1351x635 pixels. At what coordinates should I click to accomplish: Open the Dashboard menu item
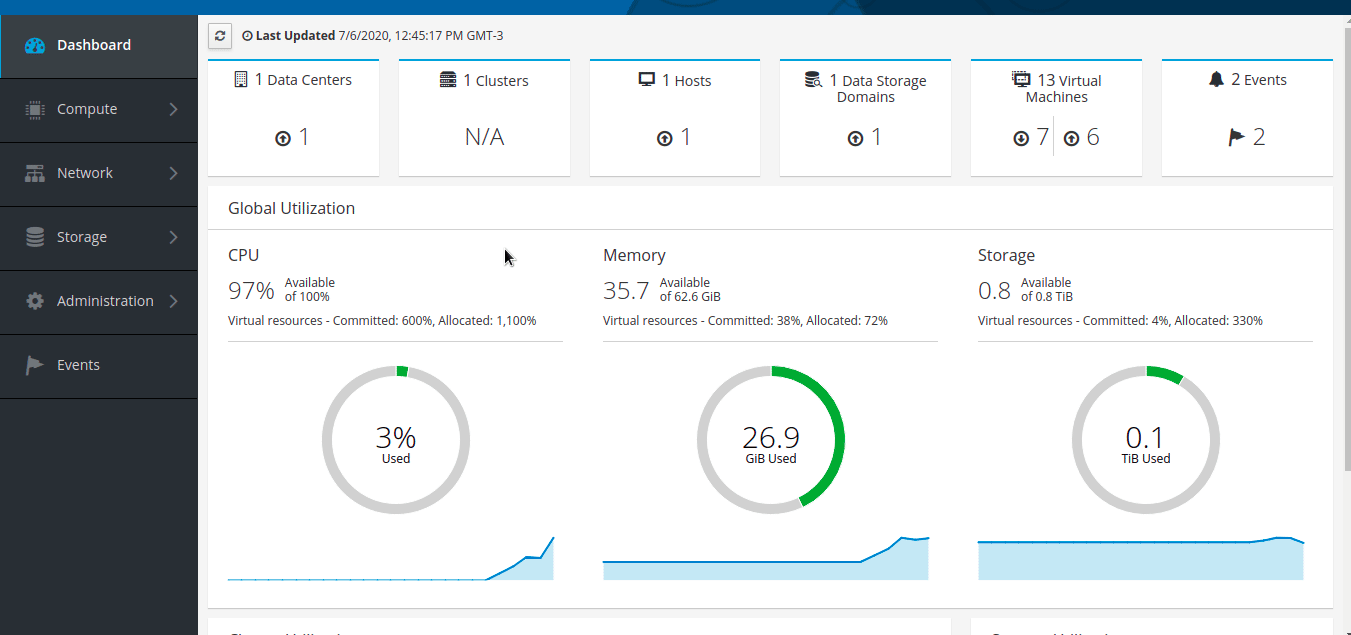click(94, 45)
